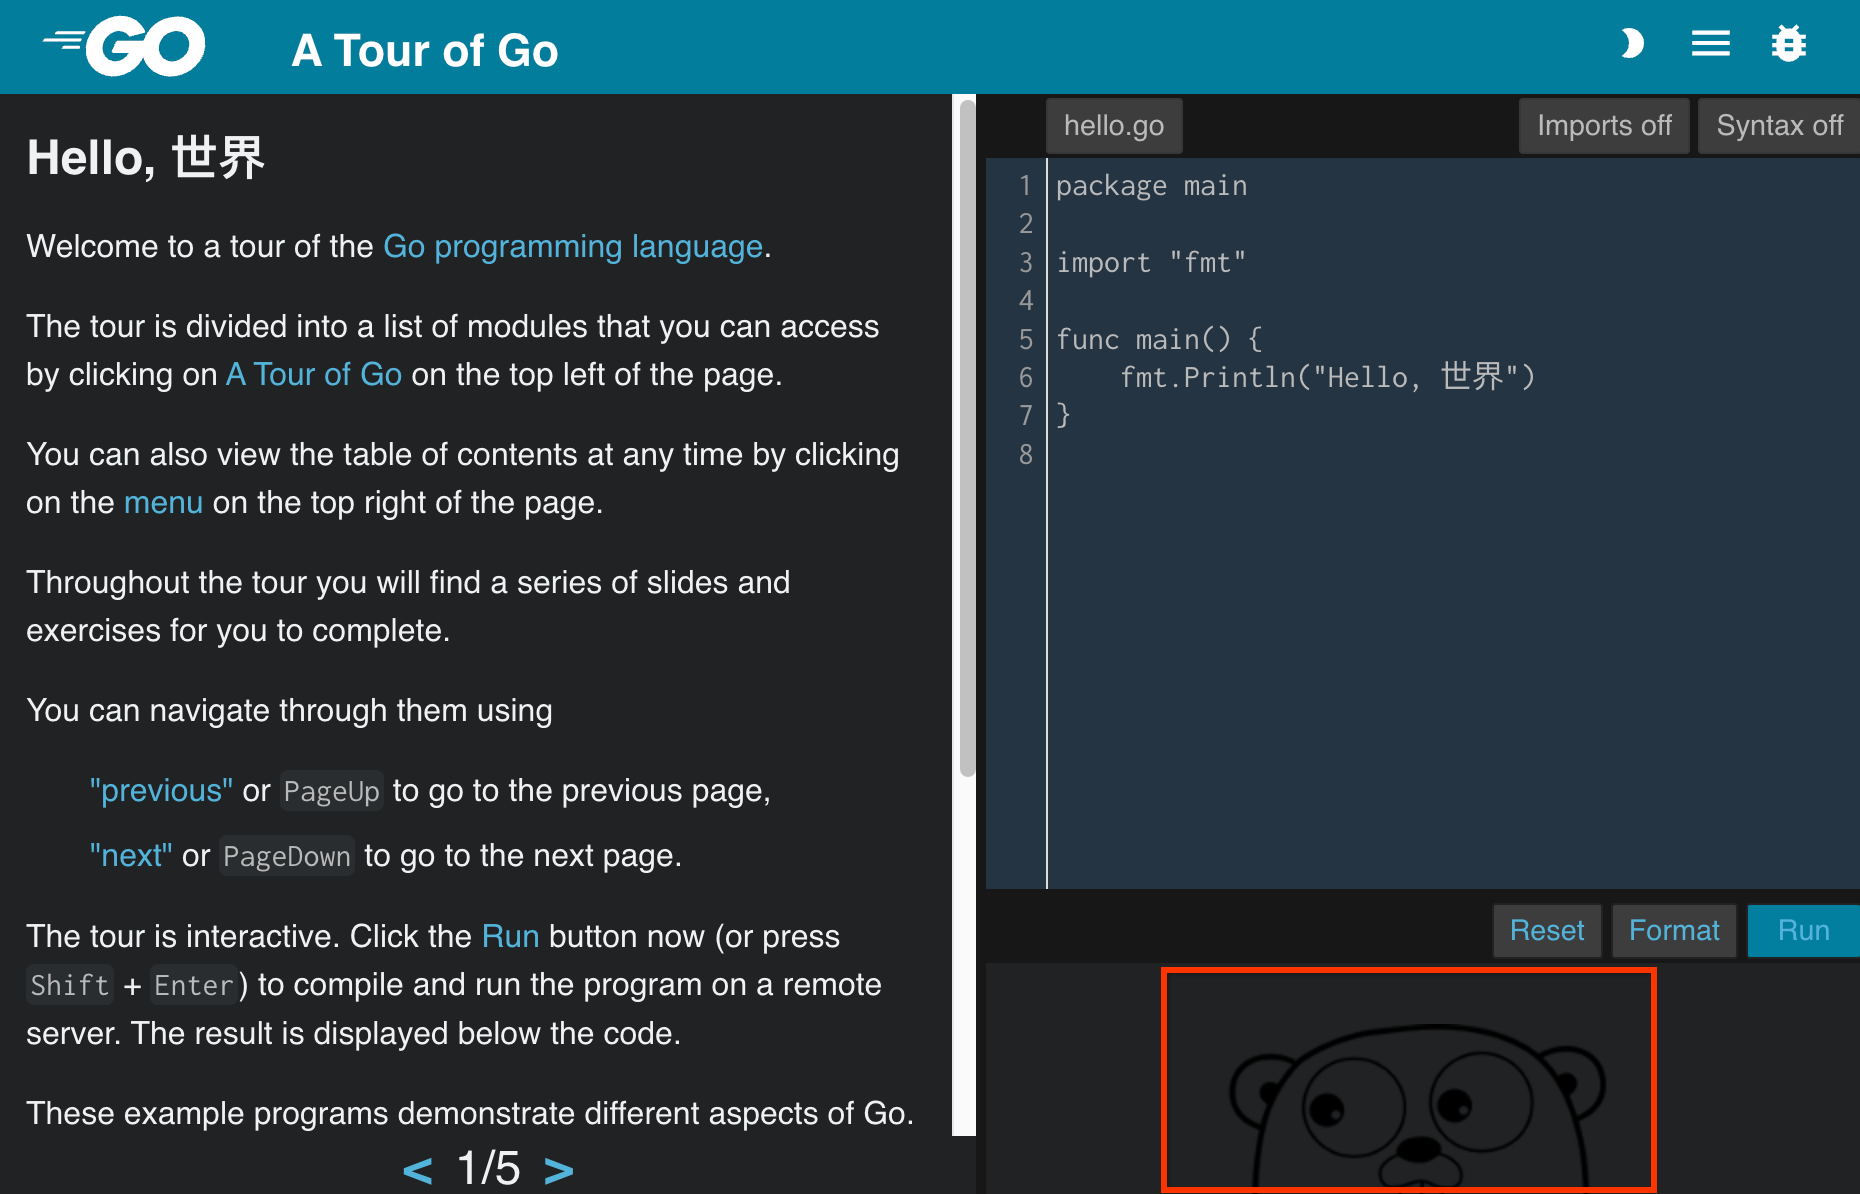Click the A Tour of Go link
Screen dimensions: 1860x1194
coord(313,375)
